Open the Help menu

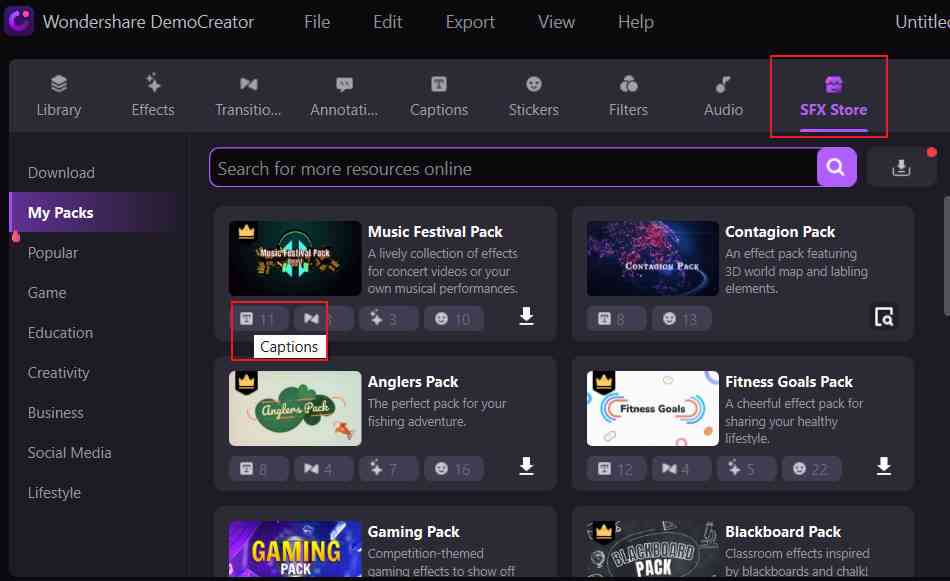point(636,22)
